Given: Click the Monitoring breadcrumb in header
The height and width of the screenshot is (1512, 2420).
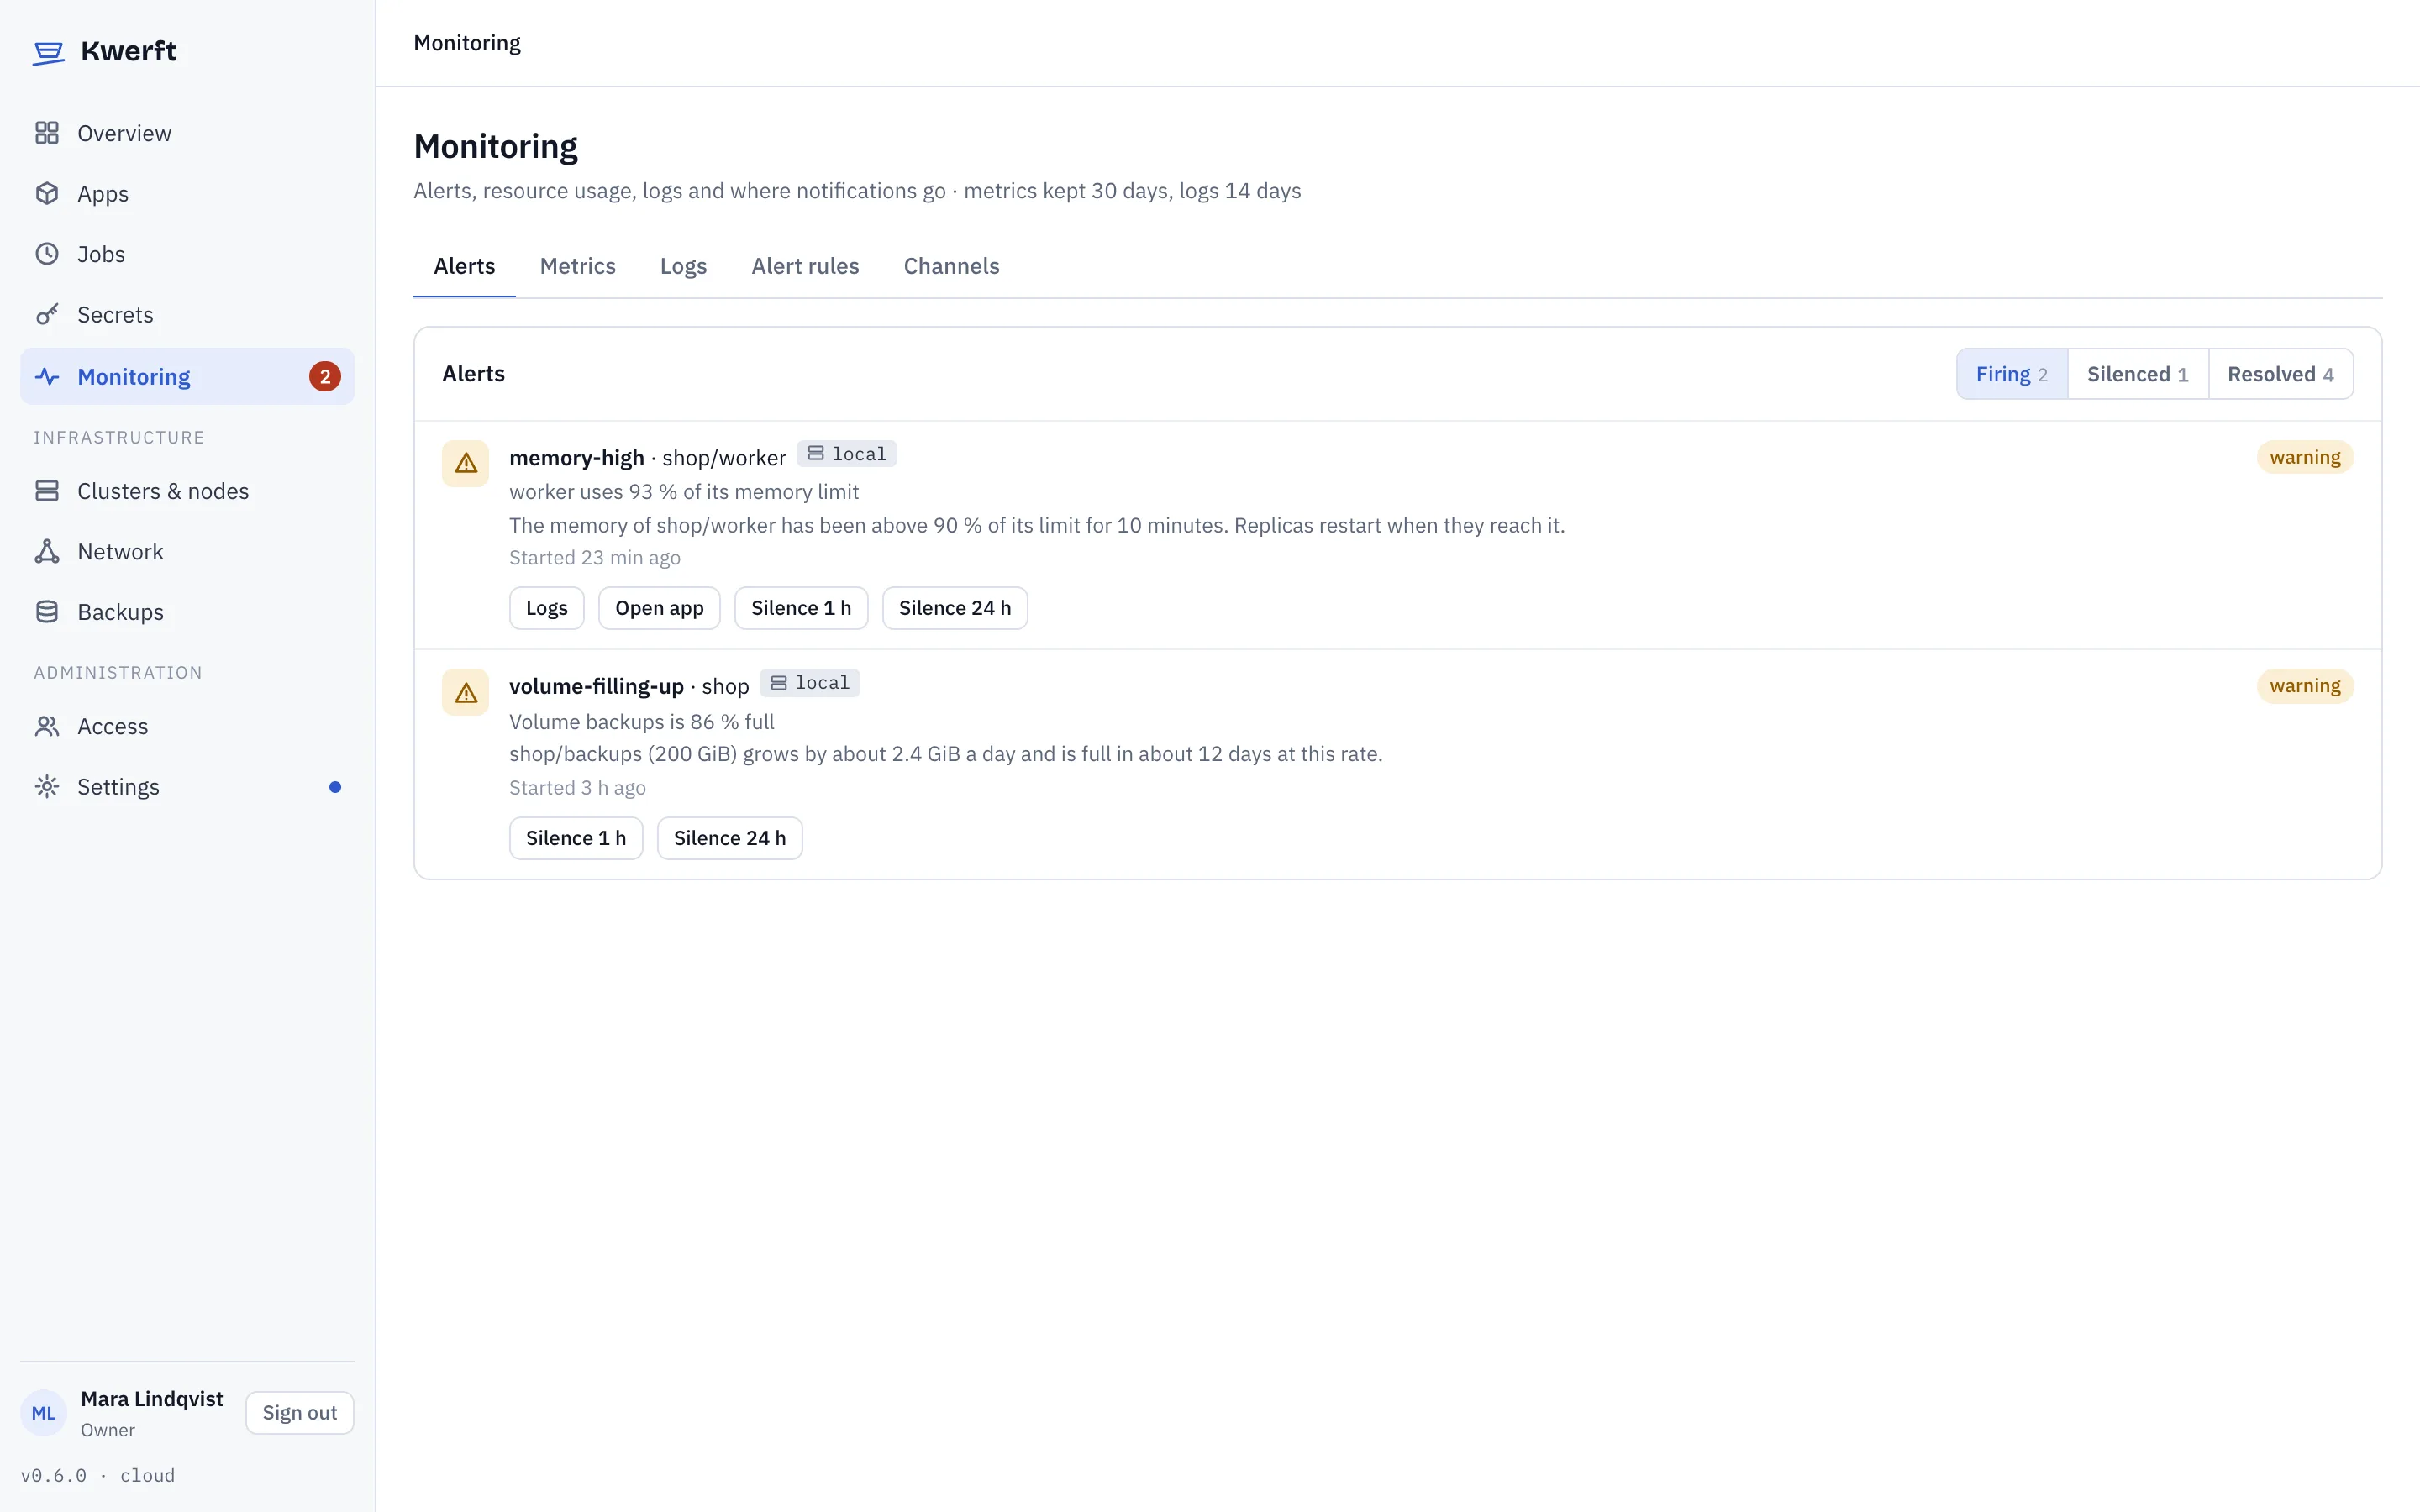Looking at the screenshot, I should pyautogui.click(x=467, y=43).
